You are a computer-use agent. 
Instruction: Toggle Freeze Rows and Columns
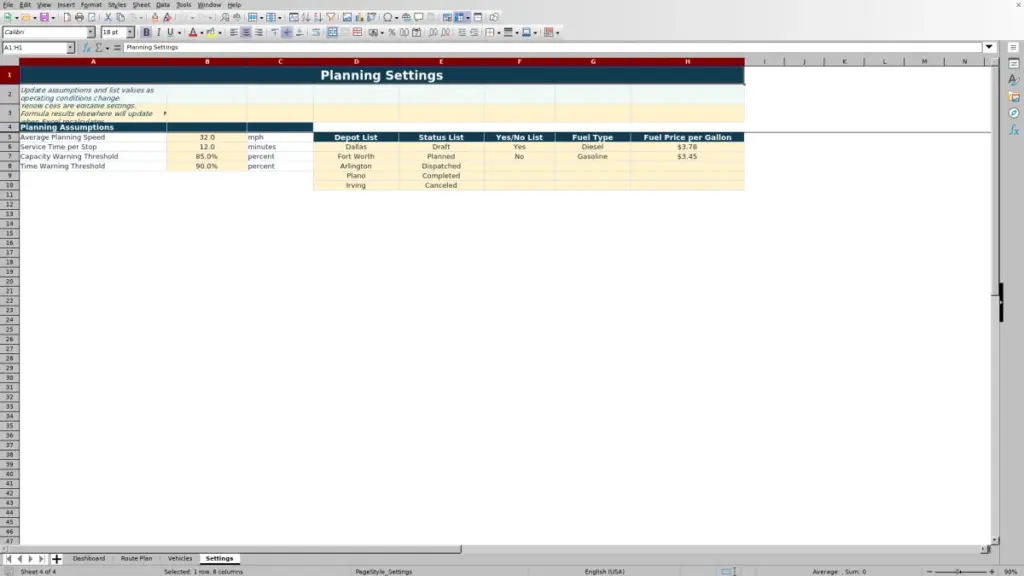tap(459, 17)
